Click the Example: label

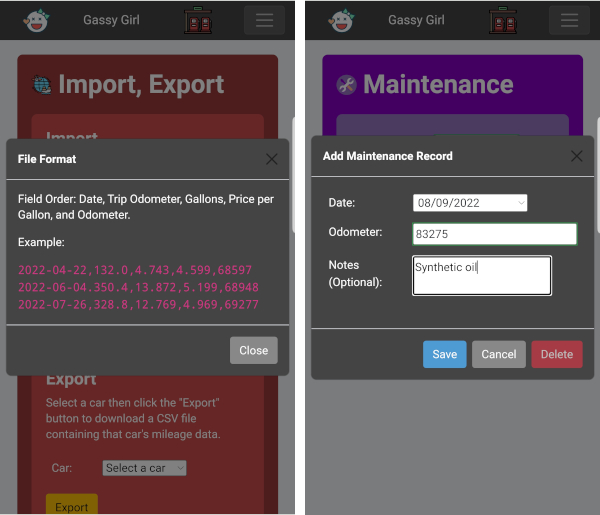point(41,242)
